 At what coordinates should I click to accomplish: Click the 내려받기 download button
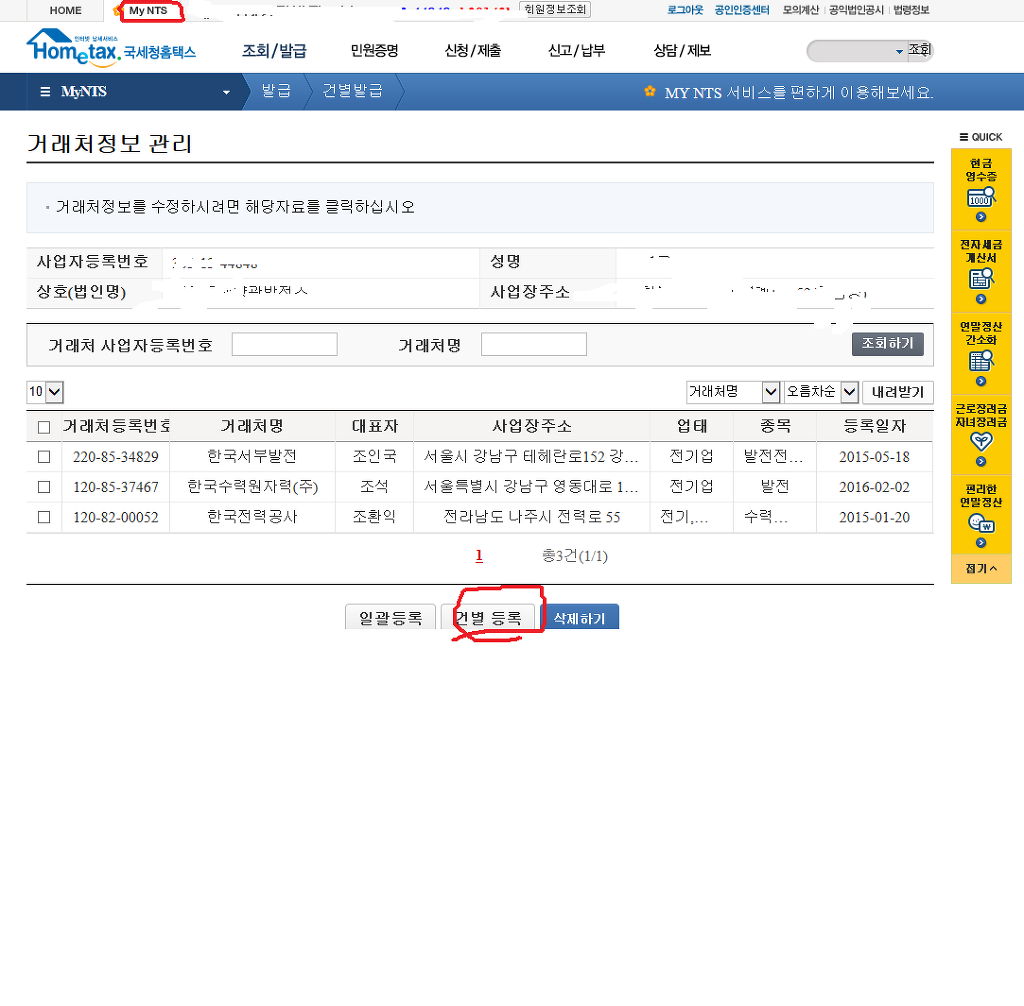pos(897,392)
